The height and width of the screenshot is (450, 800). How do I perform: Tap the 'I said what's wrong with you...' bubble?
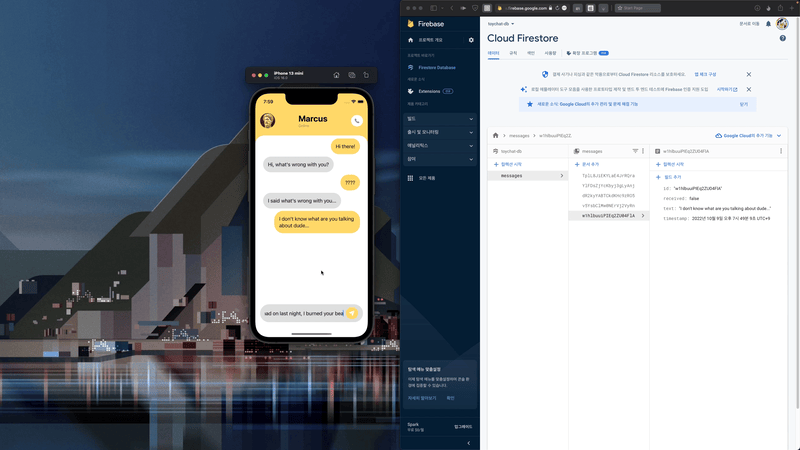302,201
